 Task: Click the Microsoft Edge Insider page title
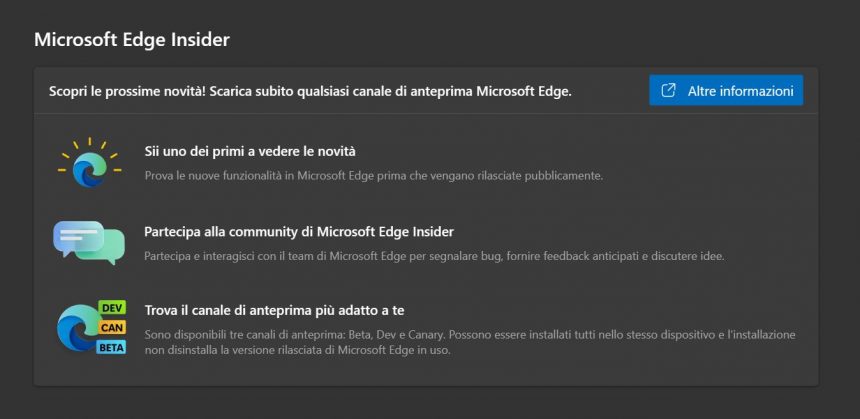(x=132, y=40)
